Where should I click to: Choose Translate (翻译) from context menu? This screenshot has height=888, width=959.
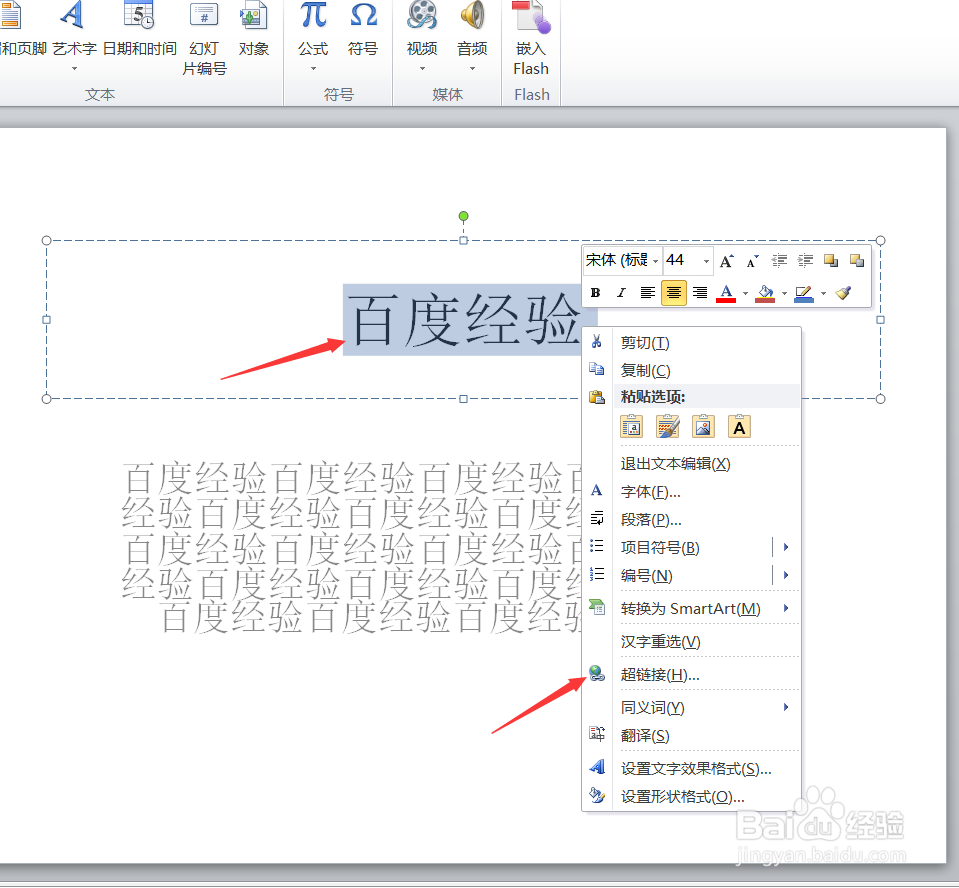click(691, 736)
